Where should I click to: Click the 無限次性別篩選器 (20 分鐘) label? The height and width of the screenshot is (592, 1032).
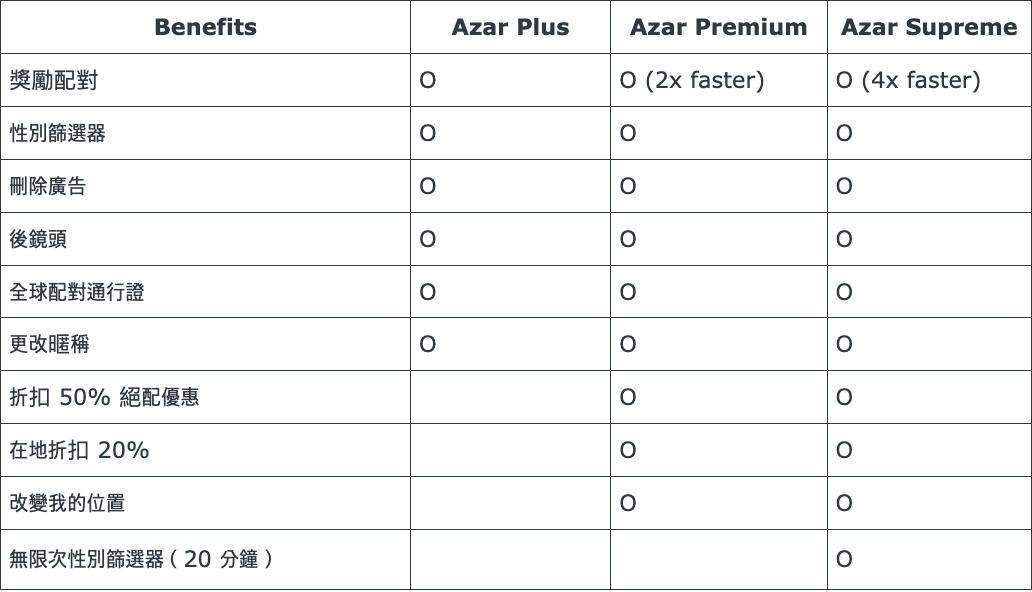tap(140, 560)
